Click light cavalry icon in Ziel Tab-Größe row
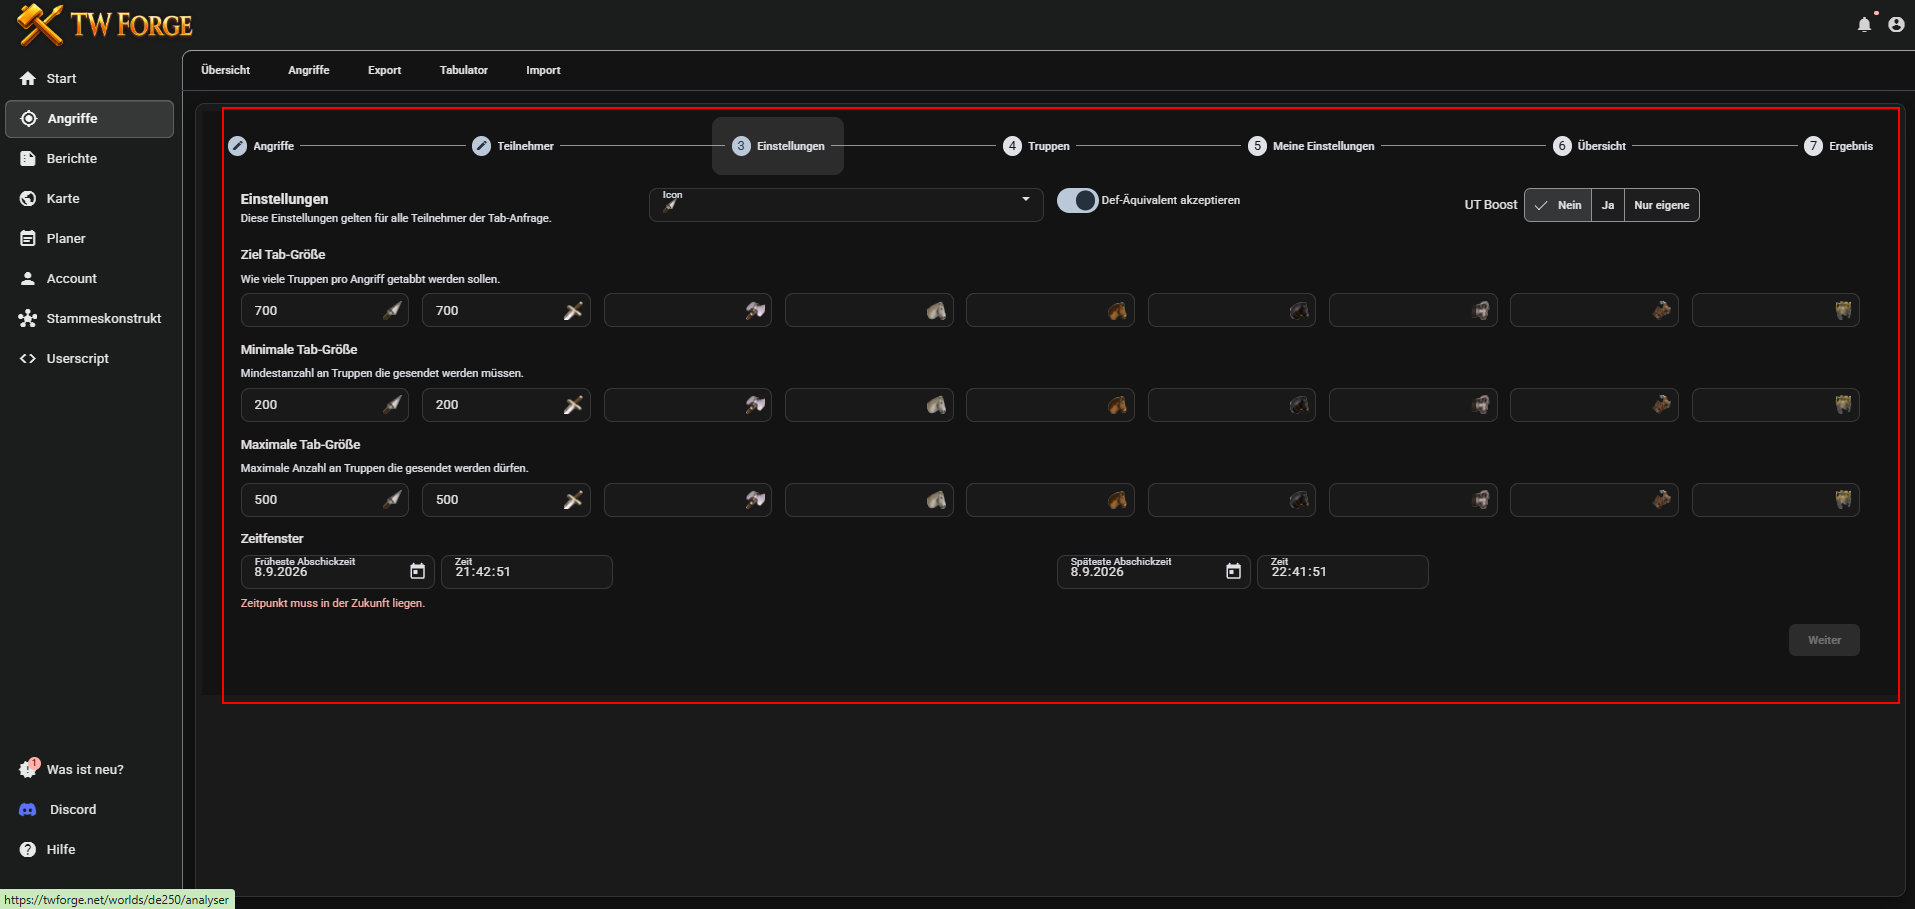This screenshot has width=1915, height=909. 1118,311
